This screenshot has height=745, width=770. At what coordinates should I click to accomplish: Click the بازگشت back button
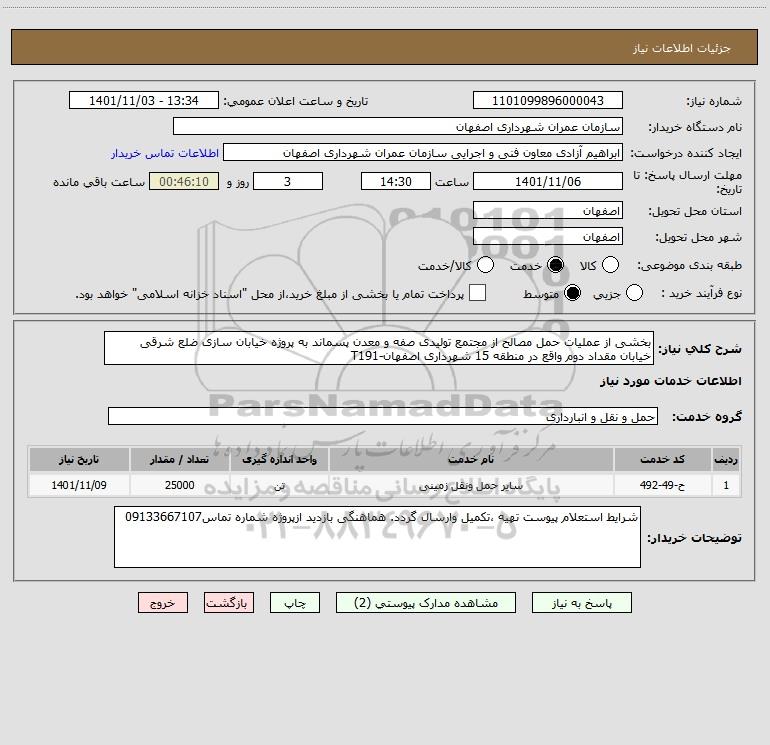coord(229,603)
